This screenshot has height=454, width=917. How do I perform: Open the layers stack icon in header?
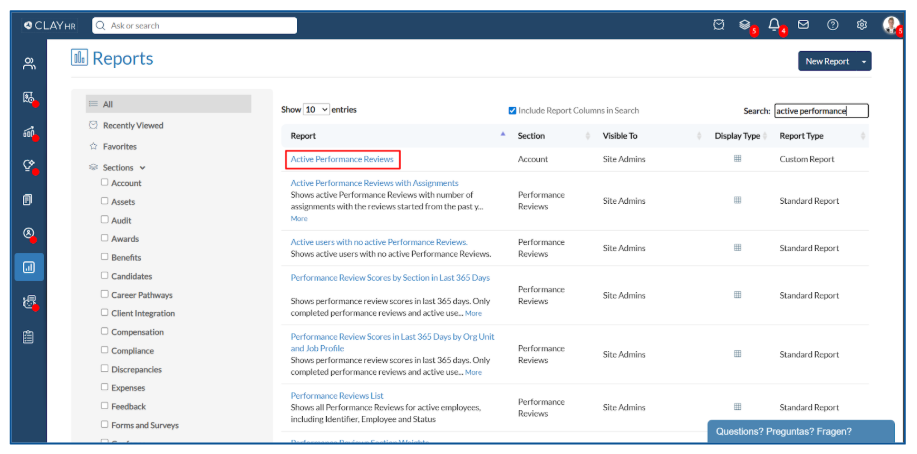pos(744,25)
